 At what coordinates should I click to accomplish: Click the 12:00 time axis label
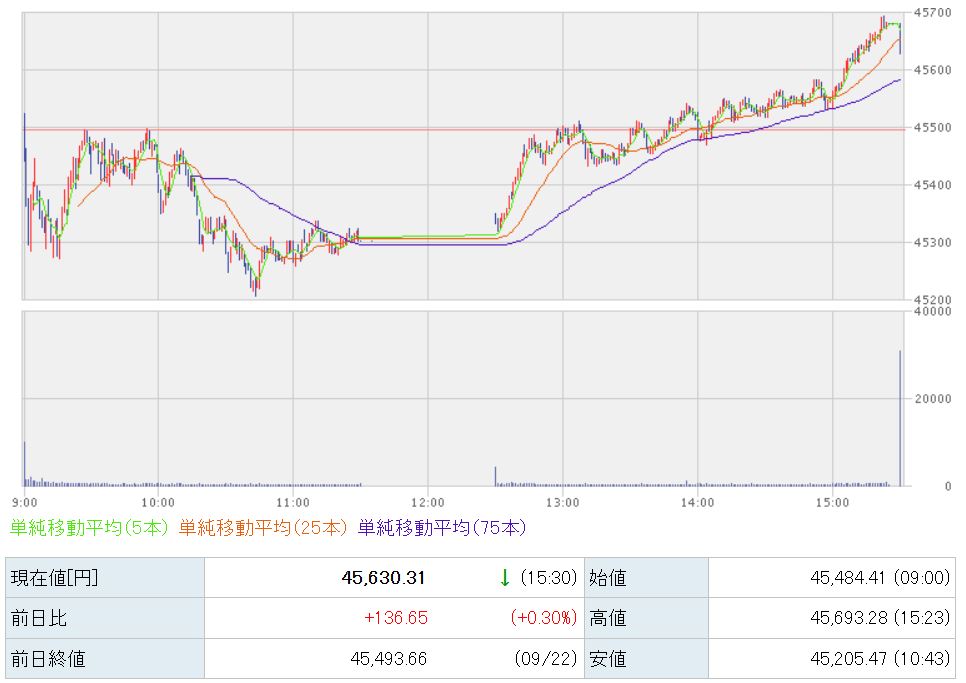(x=428, y=503)
